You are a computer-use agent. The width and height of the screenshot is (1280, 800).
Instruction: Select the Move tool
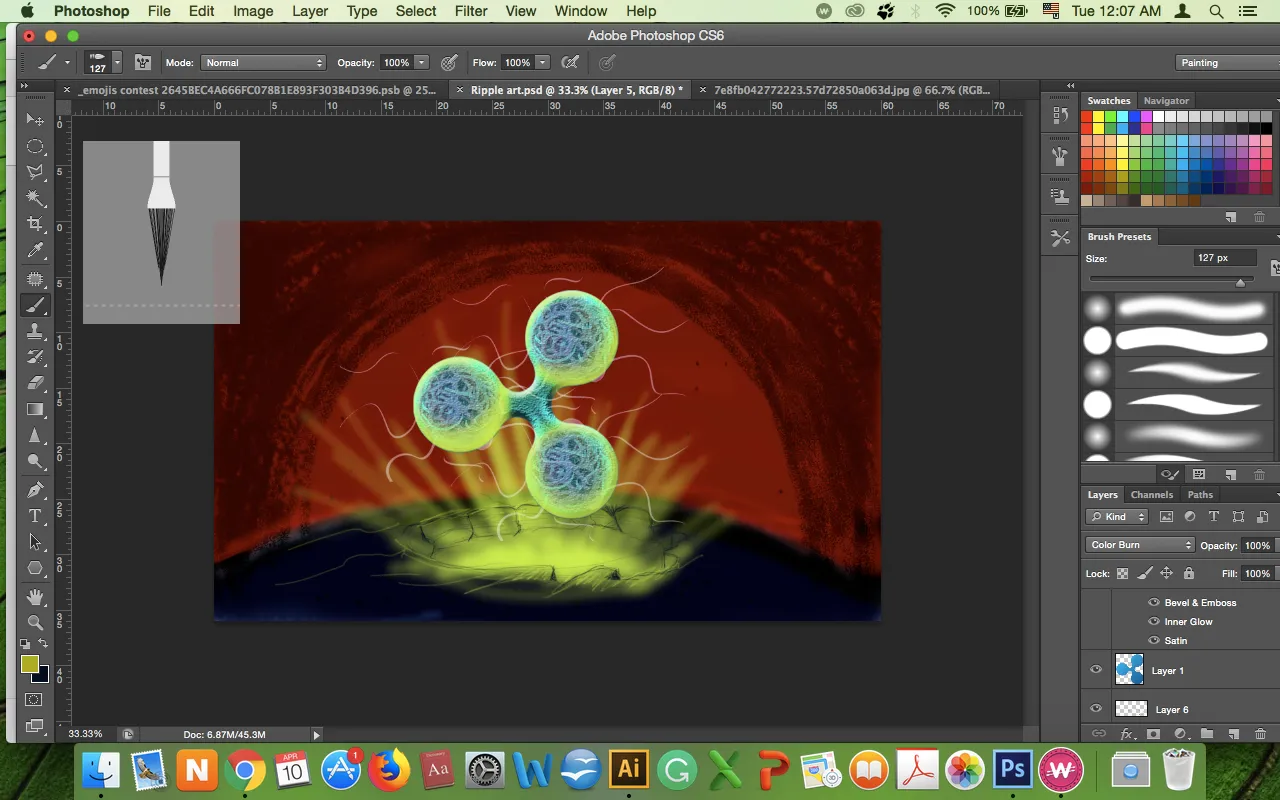point(35,119)
